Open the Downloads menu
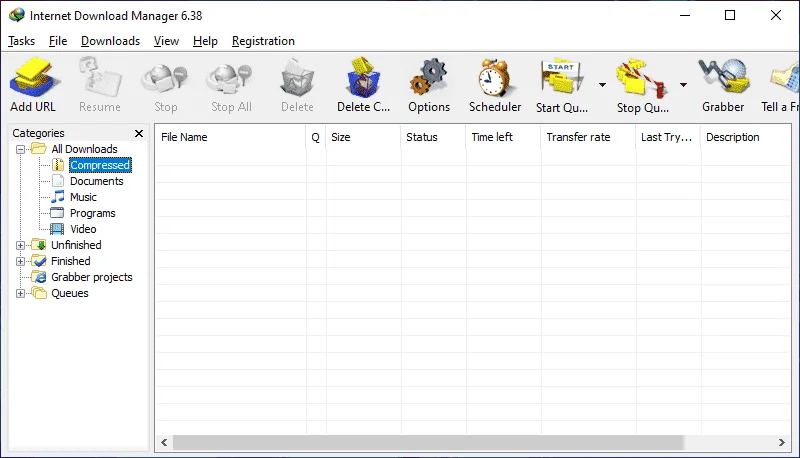800x458 pixels. [x=110, y=41]
